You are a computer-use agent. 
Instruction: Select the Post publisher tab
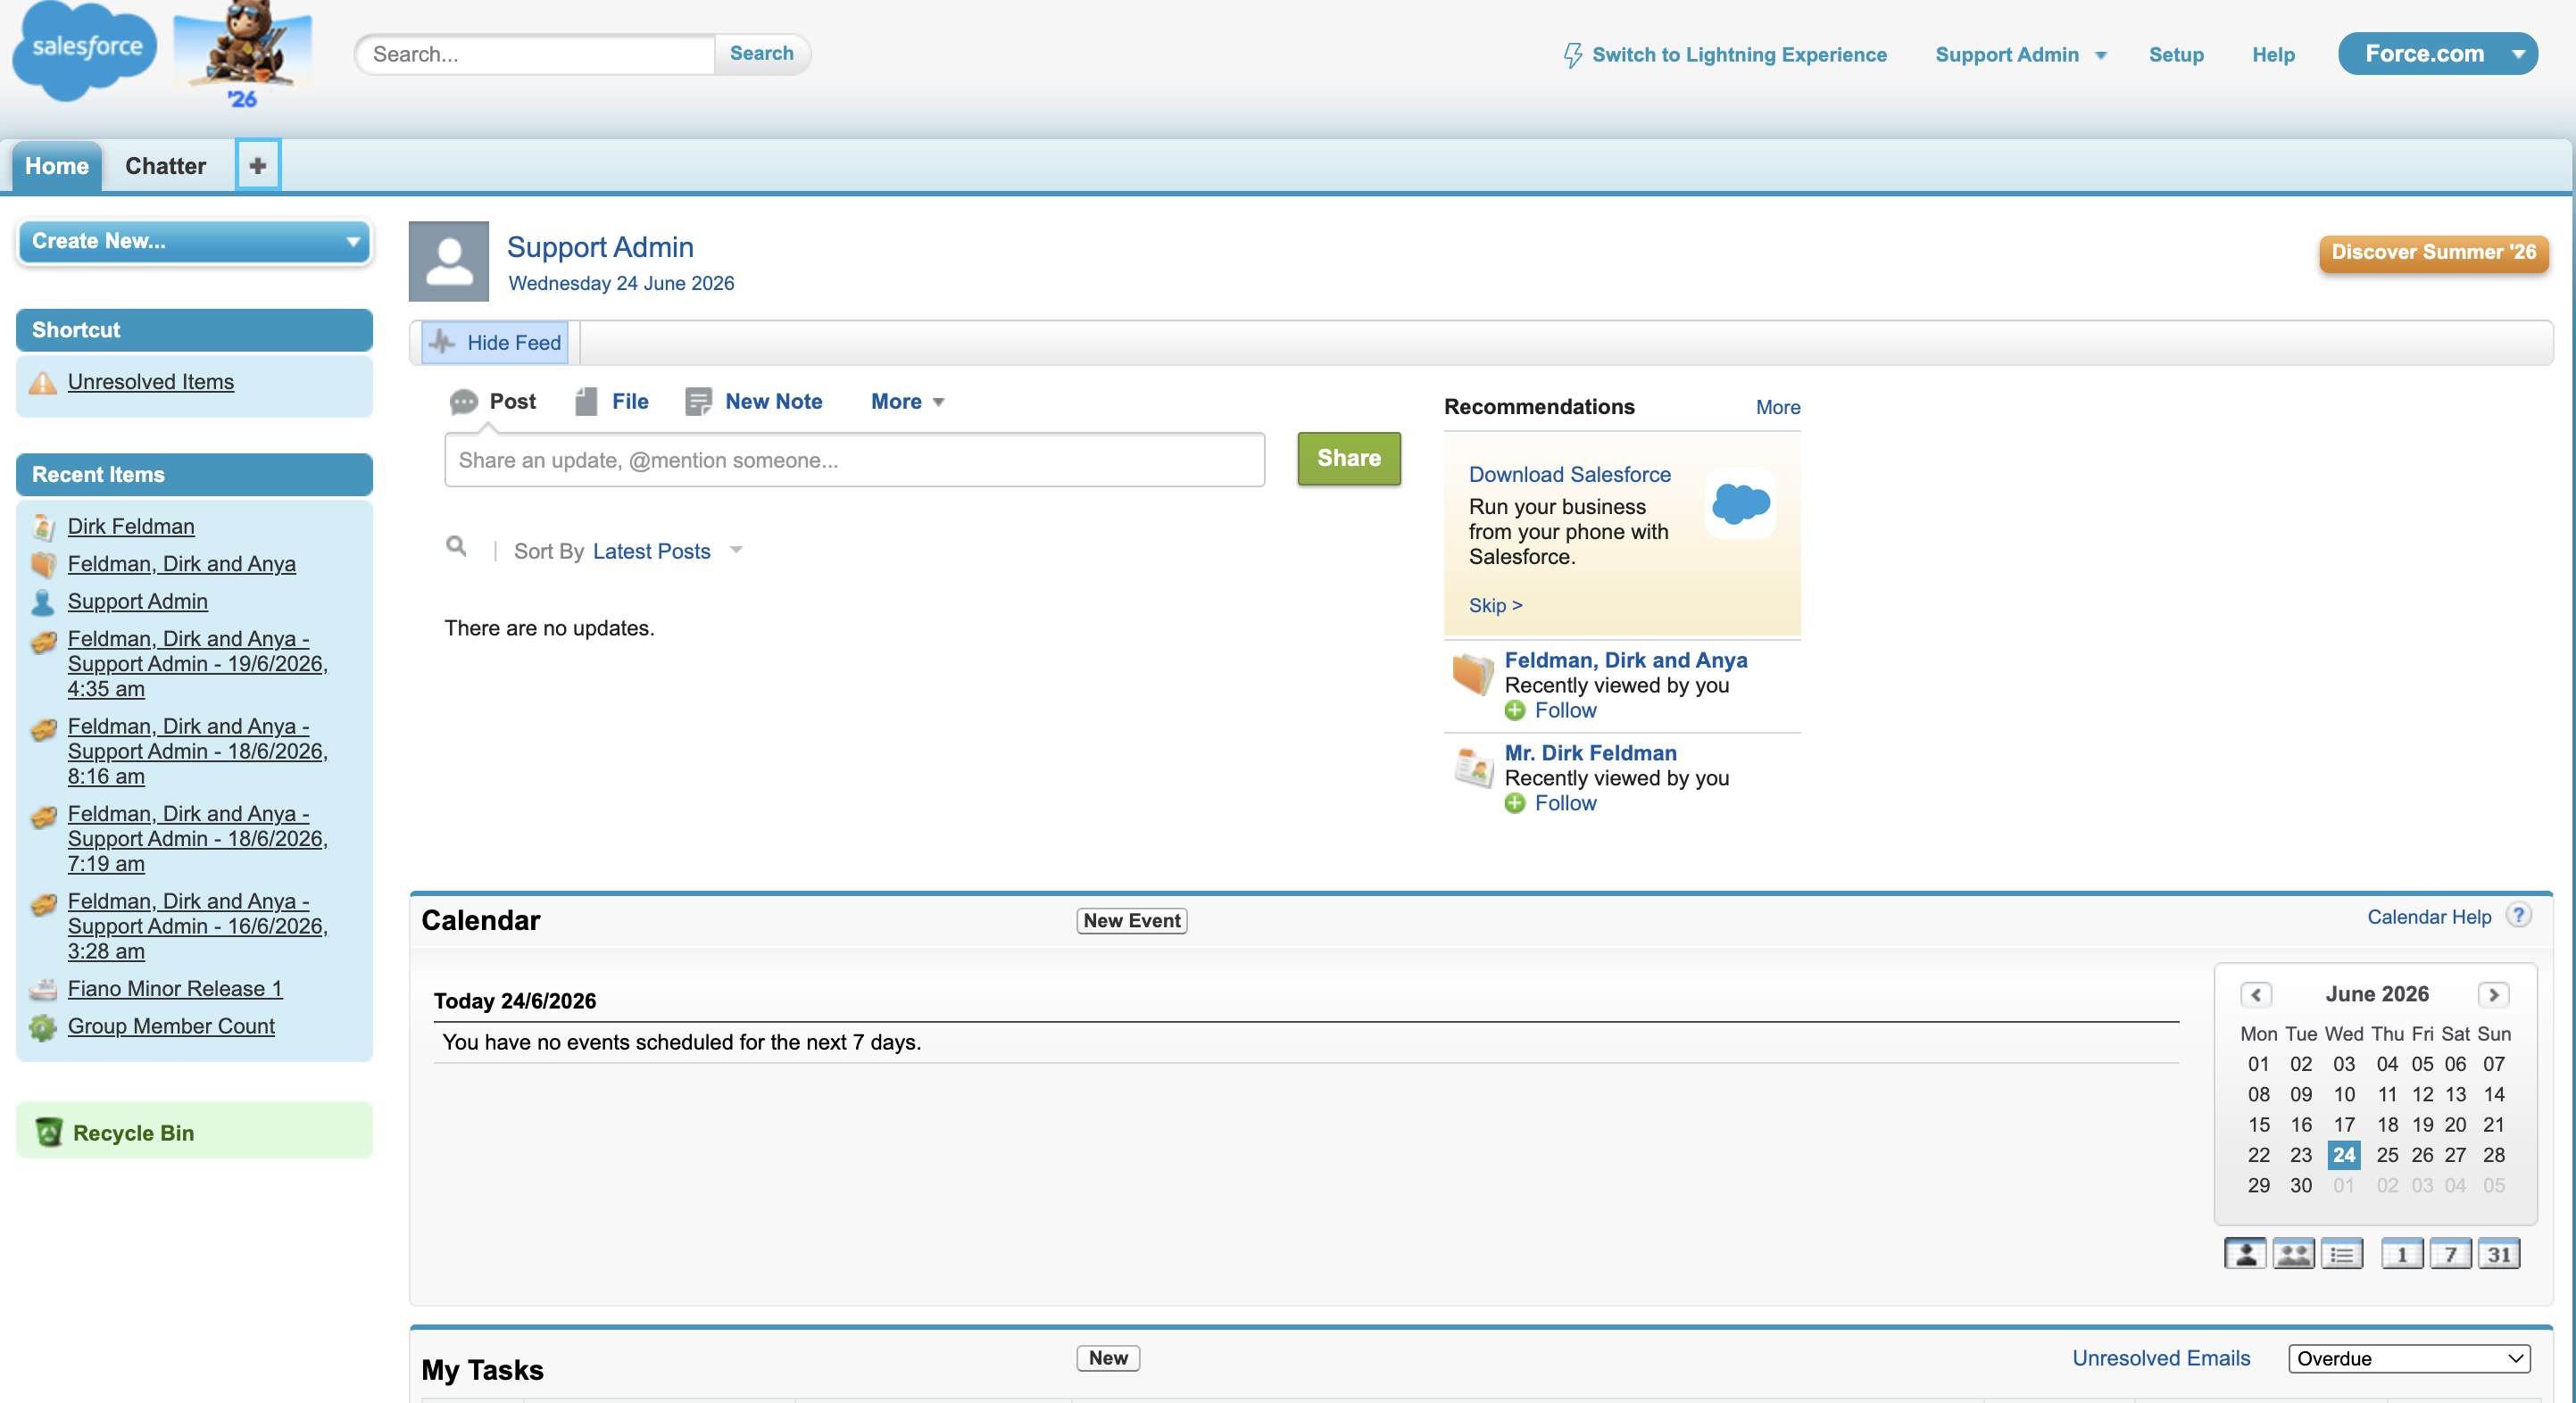(x=493, y=402)
